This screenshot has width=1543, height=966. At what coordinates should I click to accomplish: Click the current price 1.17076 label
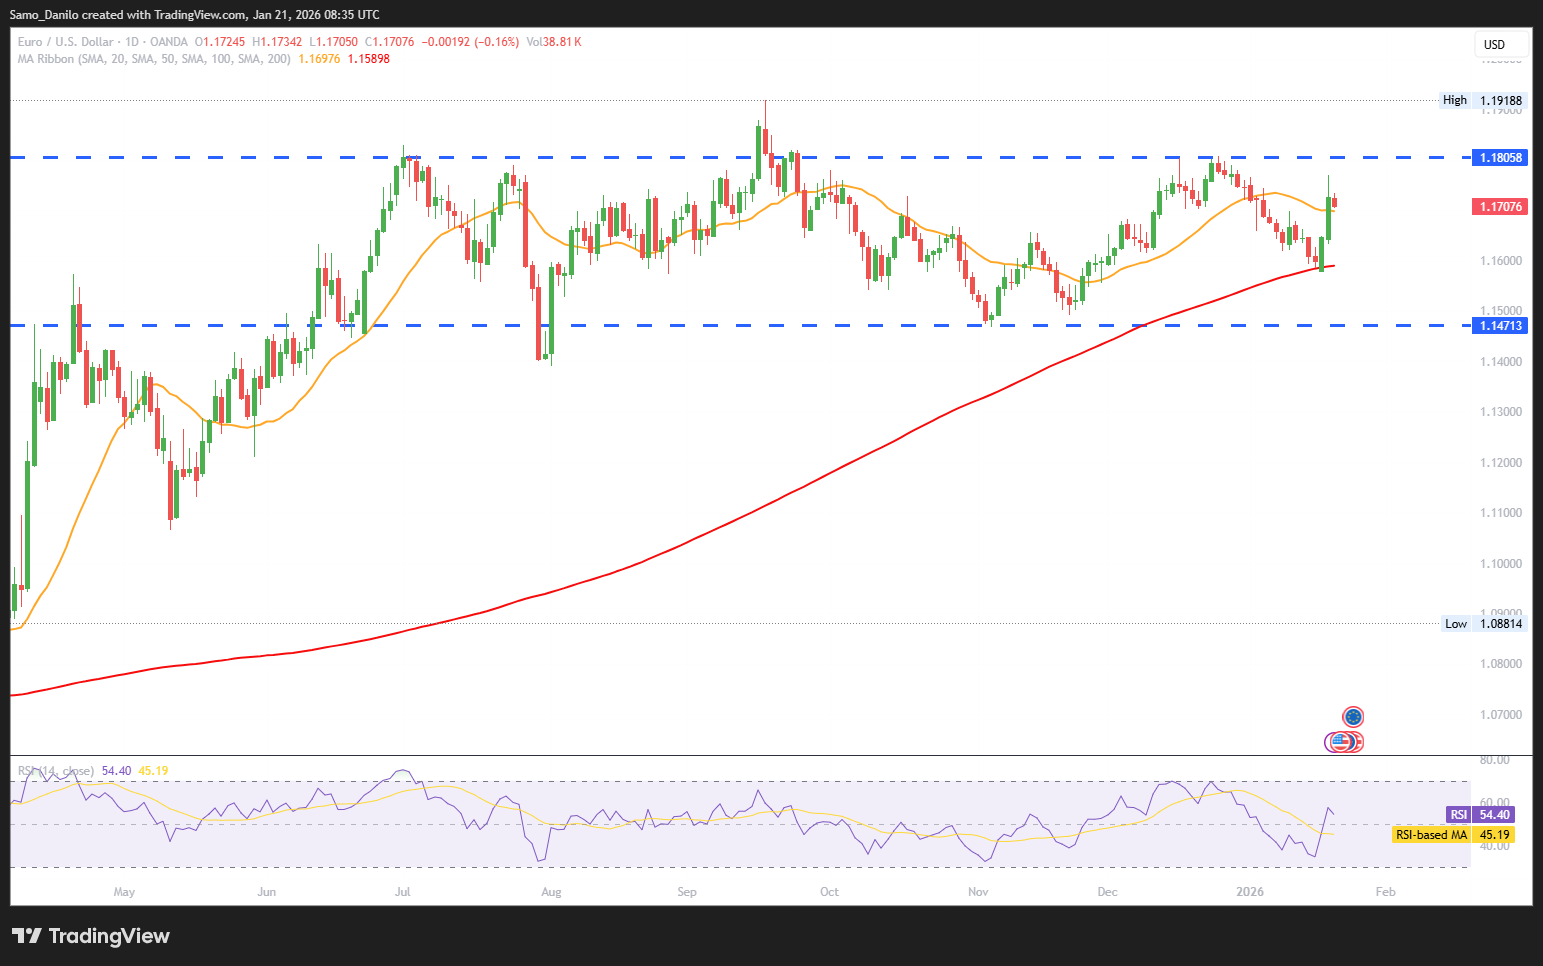click(1501, 207)
